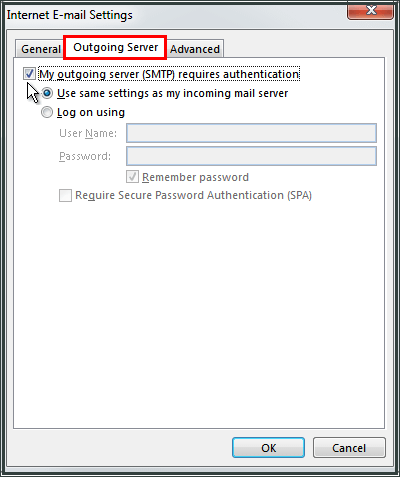
Task: Enable Require Secure Password Authentication checkbox
Action: (x=65, y=195)
